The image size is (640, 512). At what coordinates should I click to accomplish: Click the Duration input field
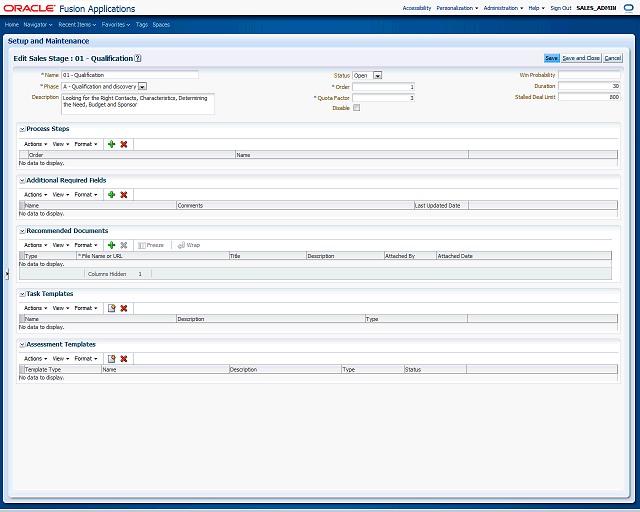(x=589, y=86)
